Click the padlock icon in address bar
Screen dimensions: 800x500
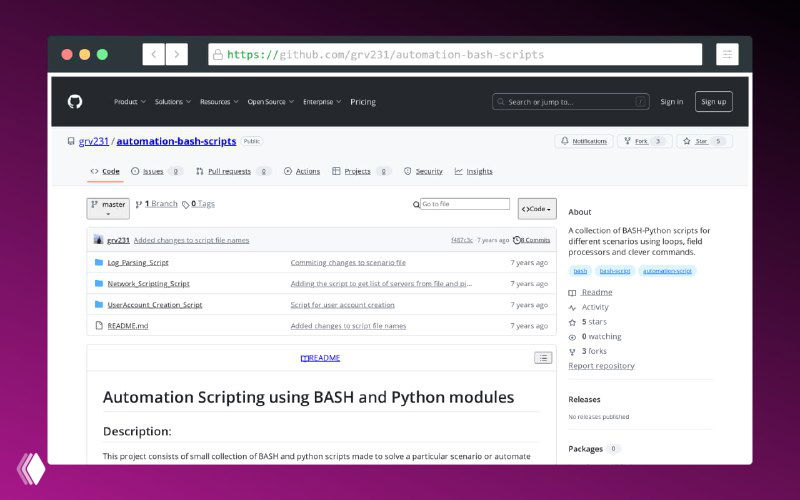pos(218,54)
